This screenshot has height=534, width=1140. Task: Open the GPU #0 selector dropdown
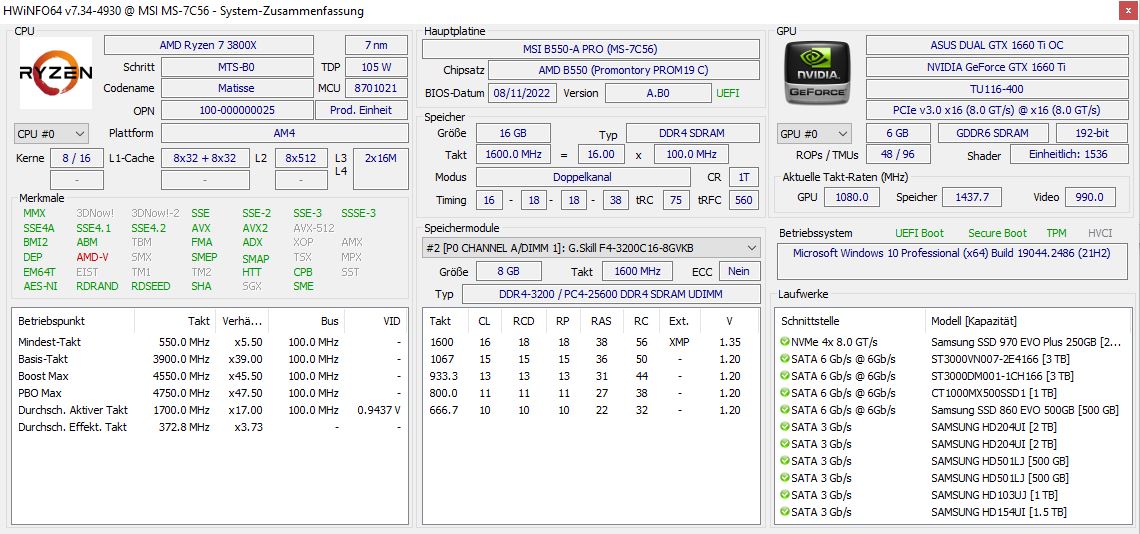(814, 134)
